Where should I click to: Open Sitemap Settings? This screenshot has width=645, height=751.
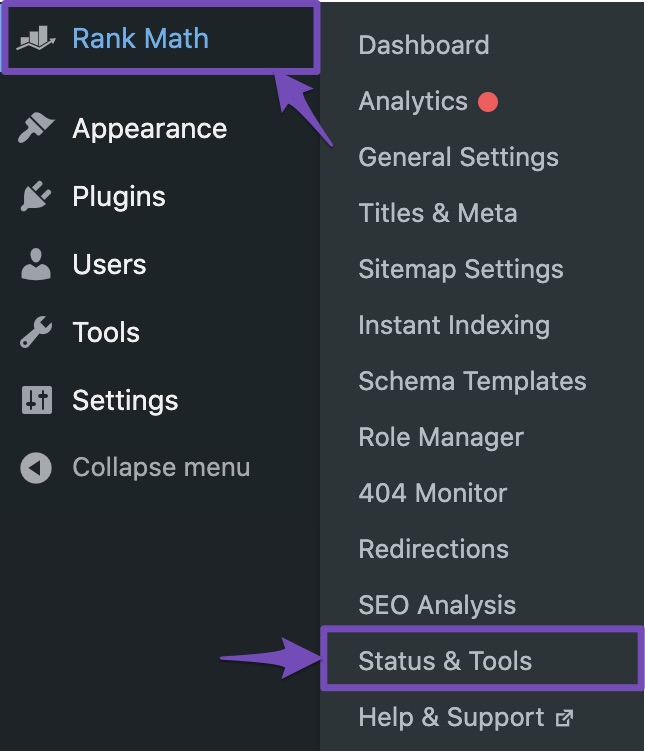point(460,269)
